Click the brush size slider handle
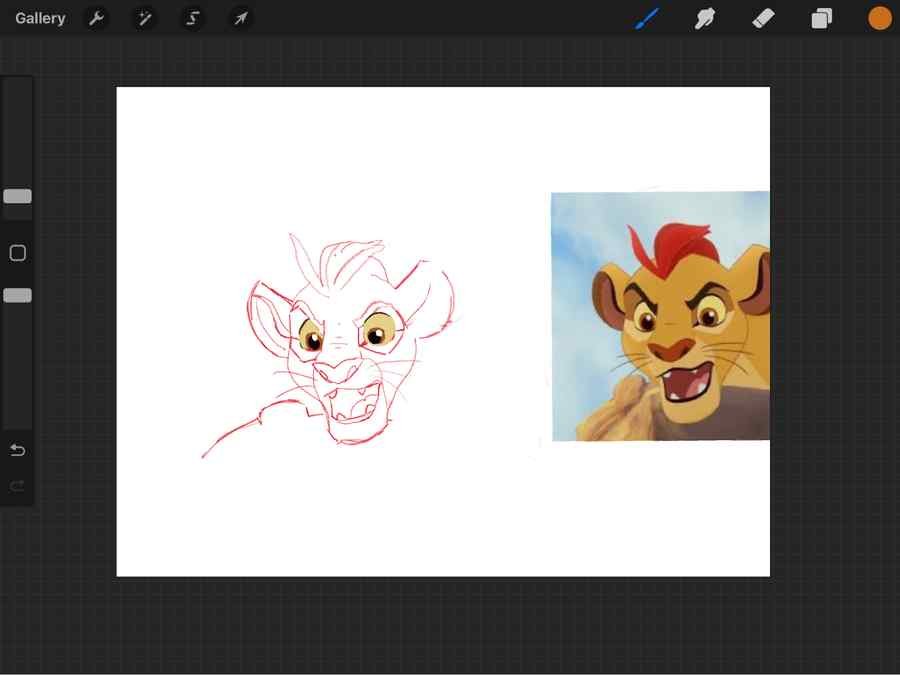The height and width of the screenshot is (675, 900). tap(18, 196)
